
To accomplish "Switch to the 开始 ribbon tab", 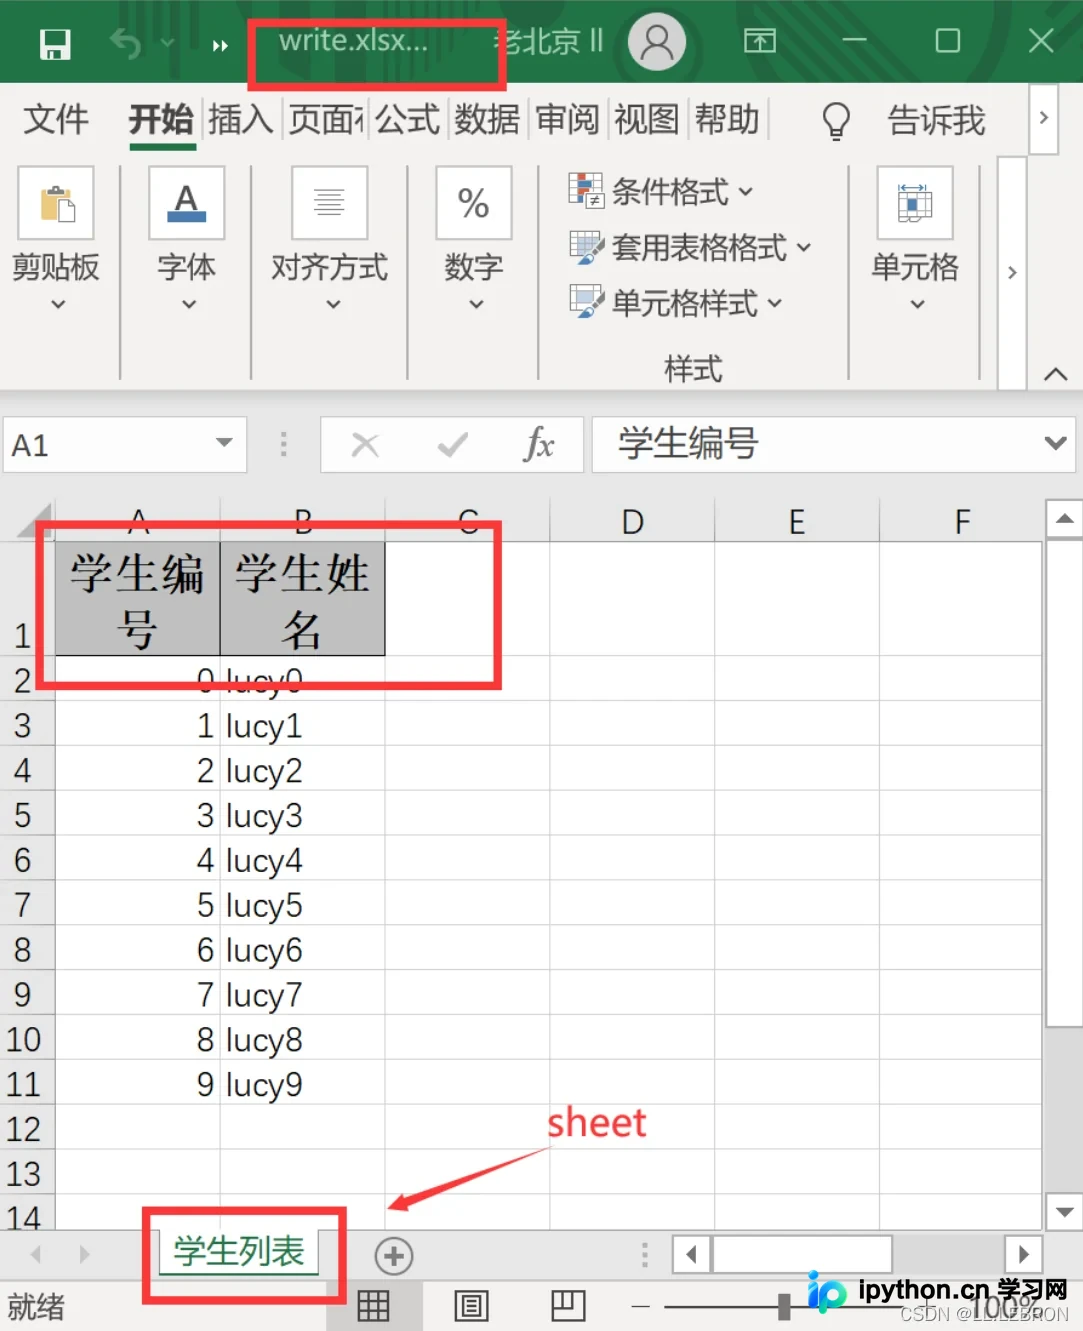I will point(161,119).
